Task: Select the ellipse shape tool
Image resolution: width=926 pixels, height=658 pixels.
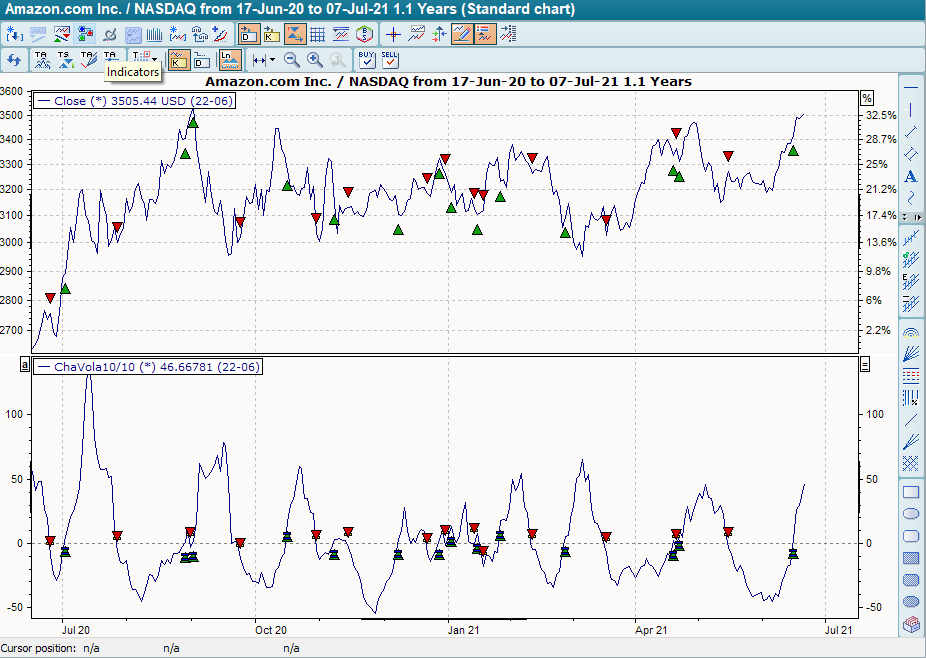Action: [x=911, y=514]
